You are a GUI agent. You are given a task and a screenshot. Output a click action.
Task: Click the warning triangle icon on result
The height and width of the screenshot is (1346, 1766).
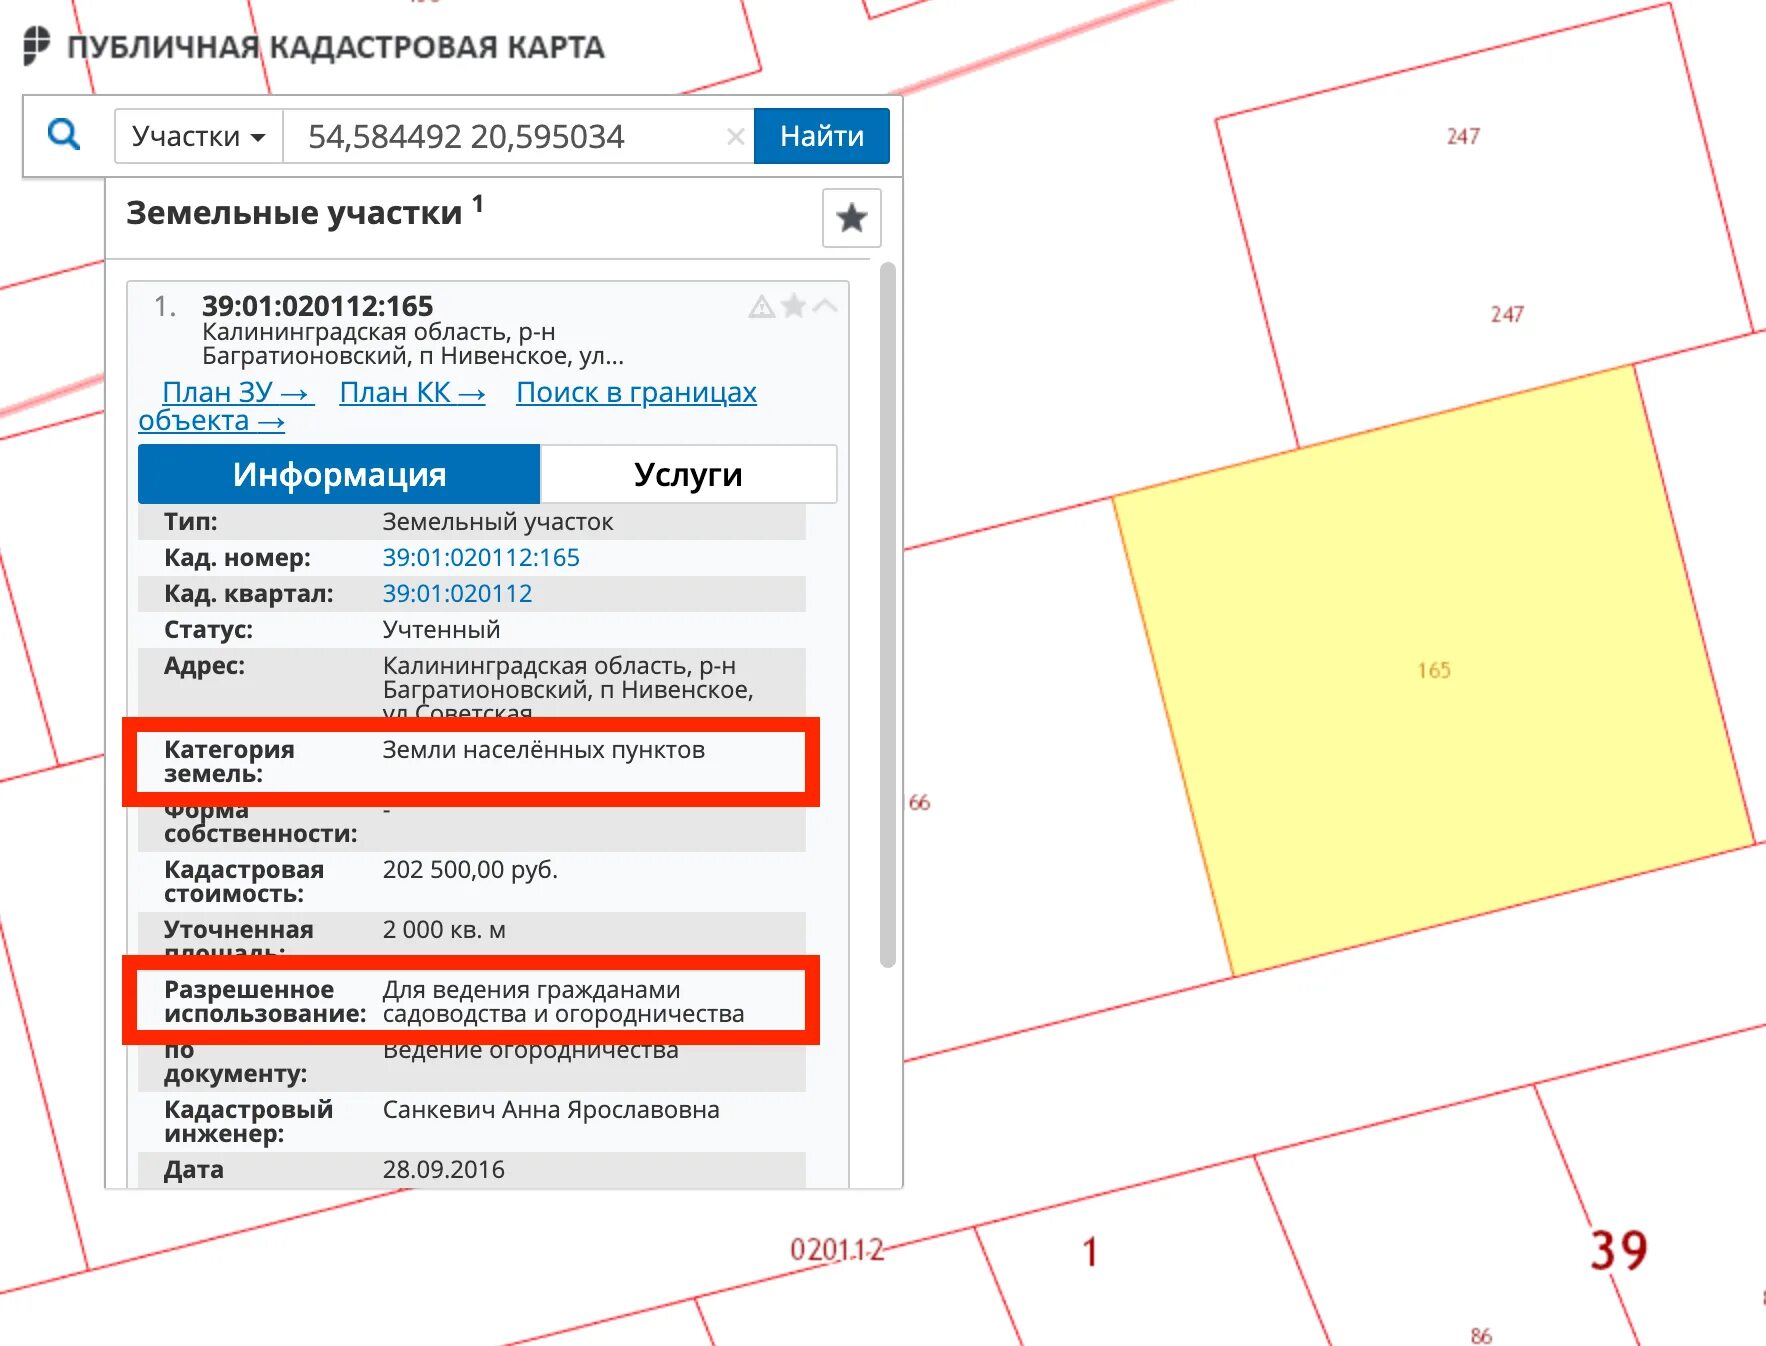(x=762, y=306)
